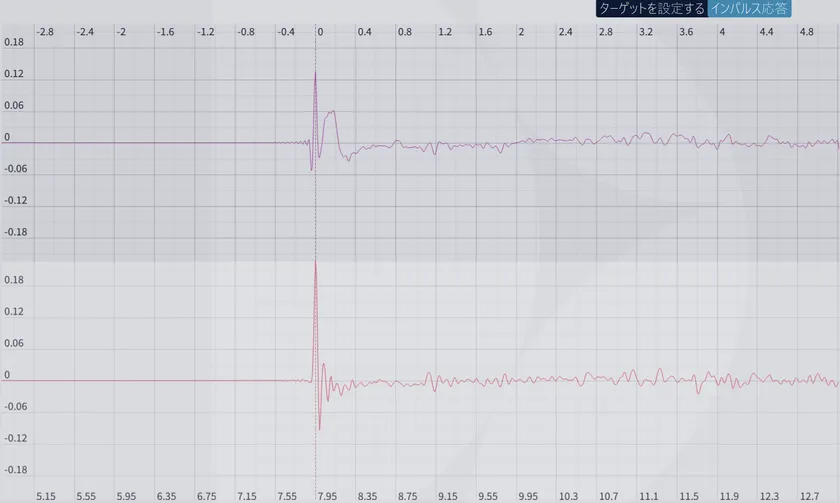Image resolution: width=840 pixels, height=503 pixels.
Task: Click the -2.4 top axis label
Action: point(85,32)
